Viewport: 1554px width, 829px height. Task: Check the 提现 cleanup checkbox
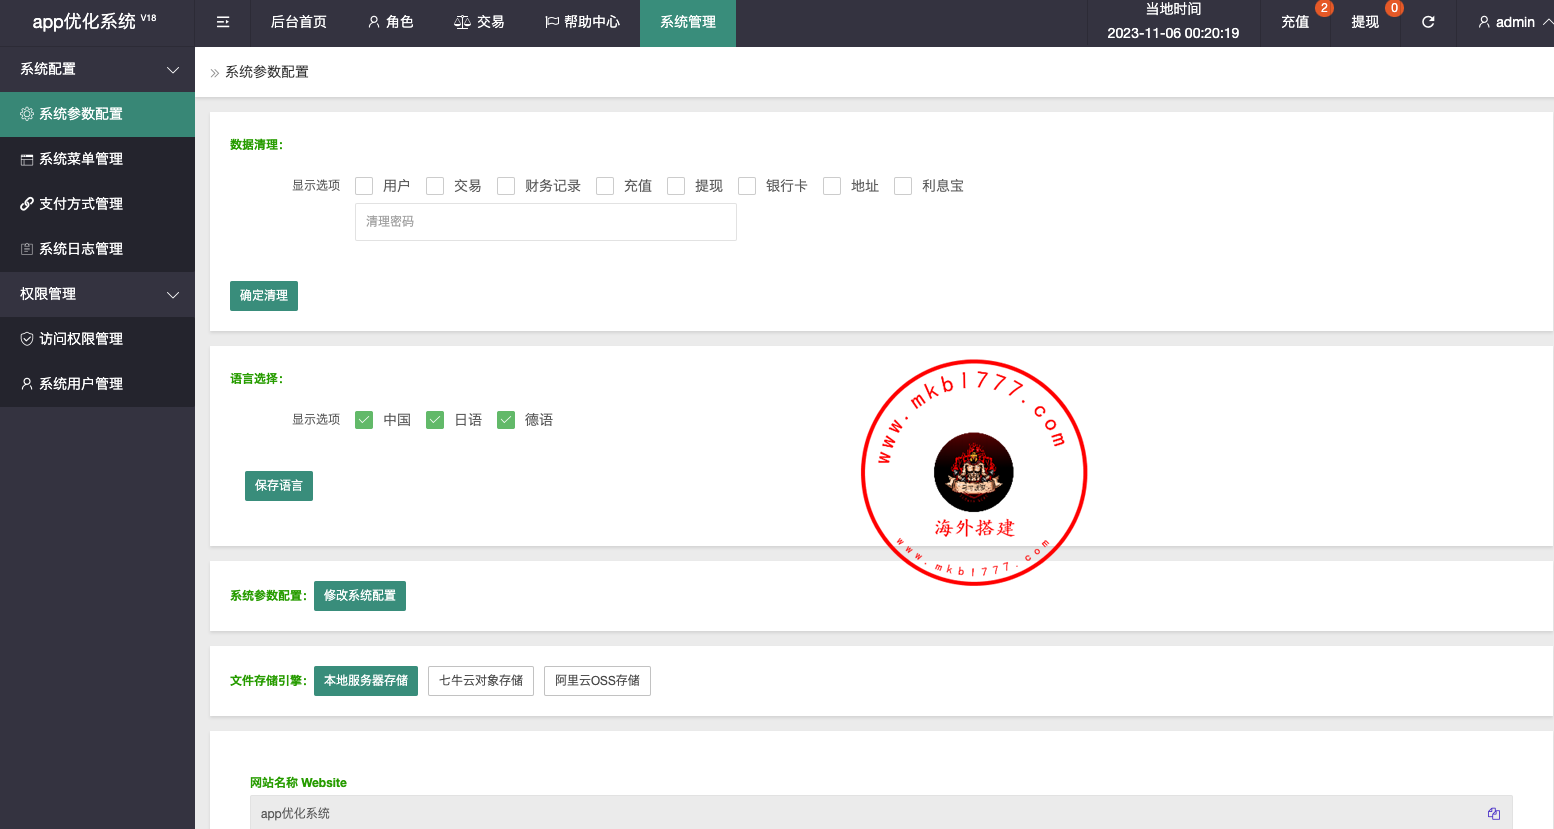tap(676, 186)
